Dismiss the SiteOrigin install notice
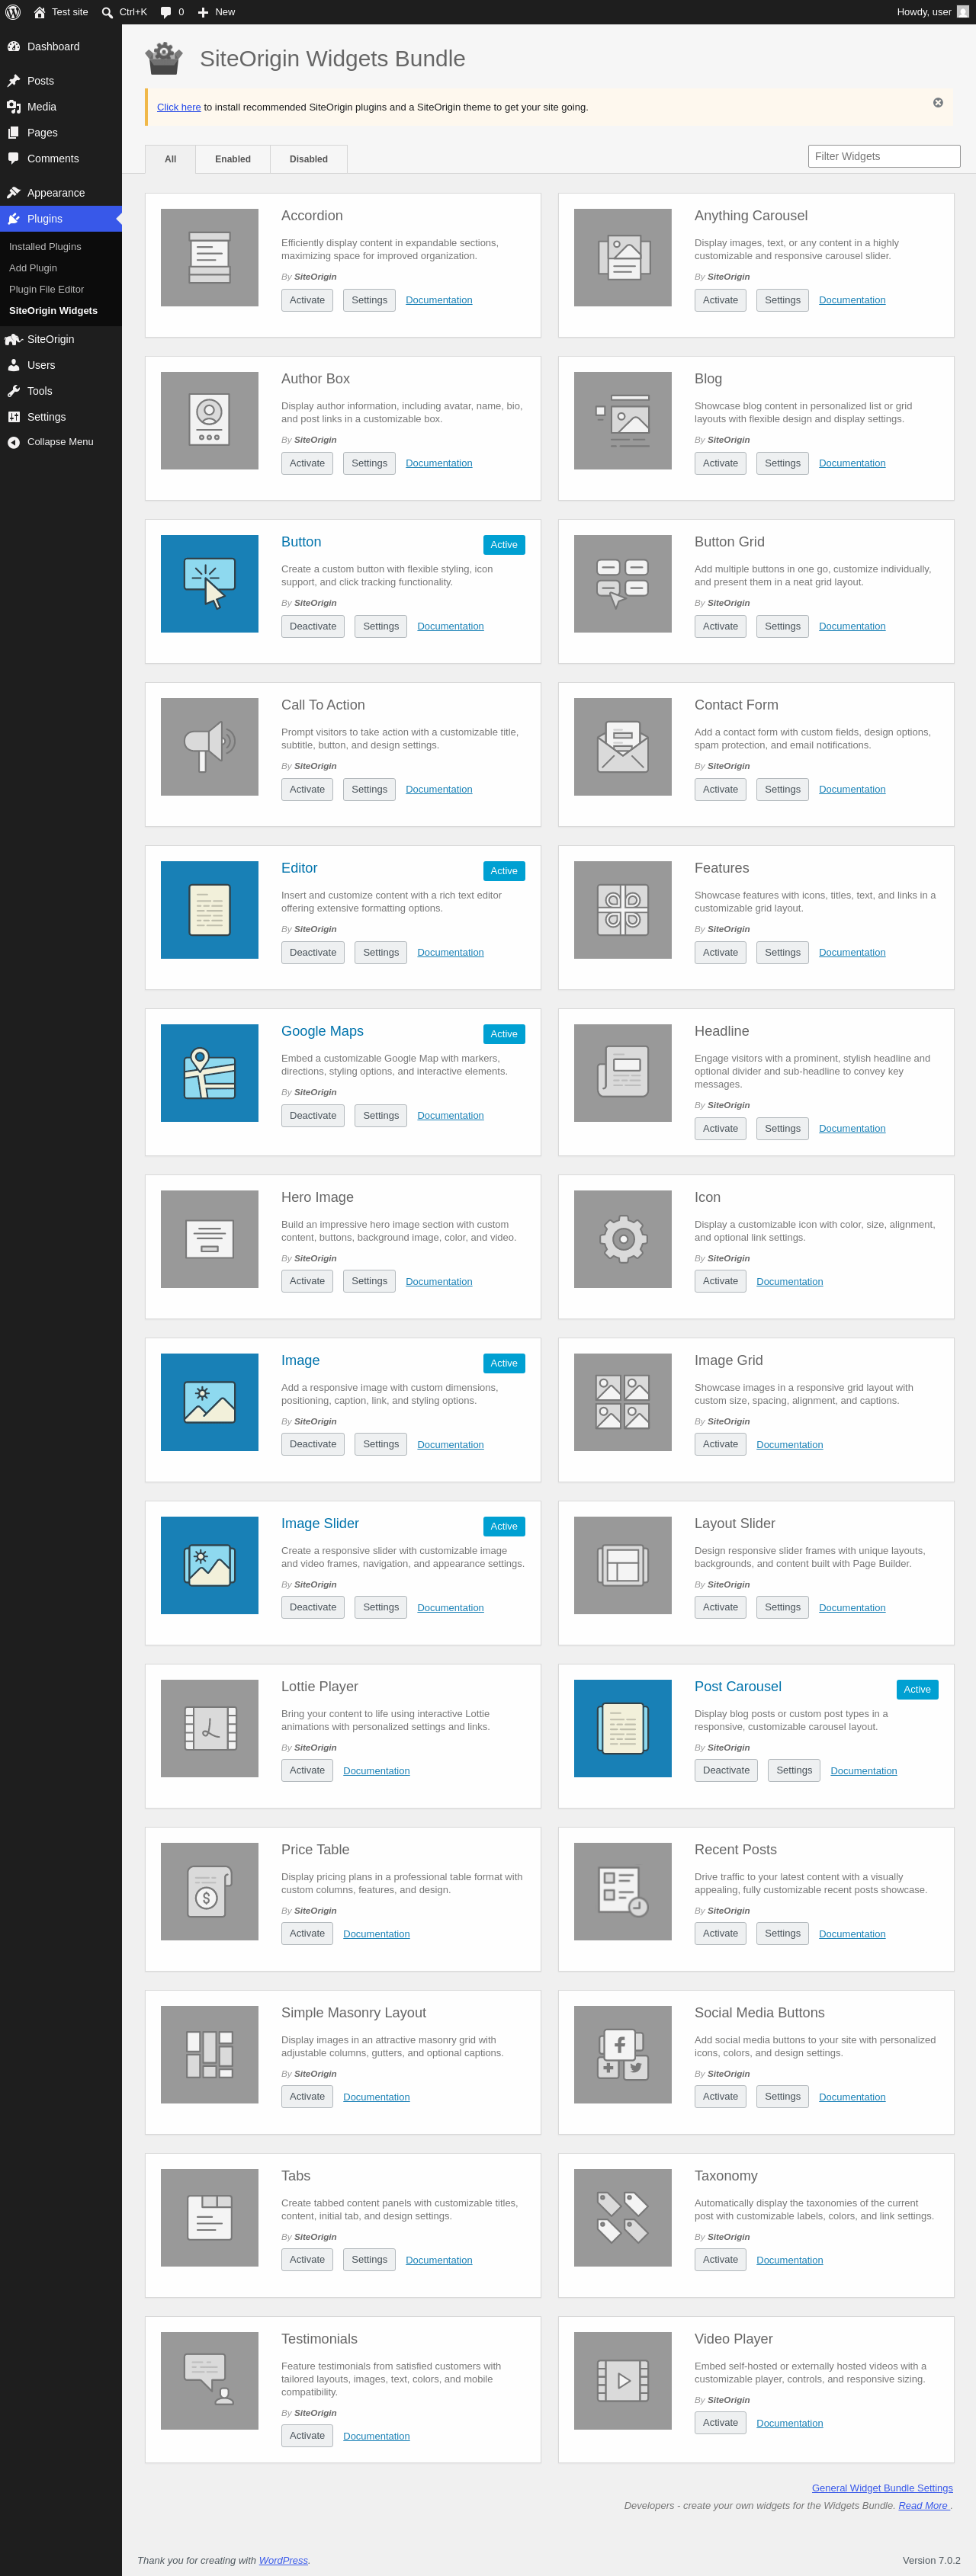This screenshot has width=976, height=2576. tap(938, 102)
